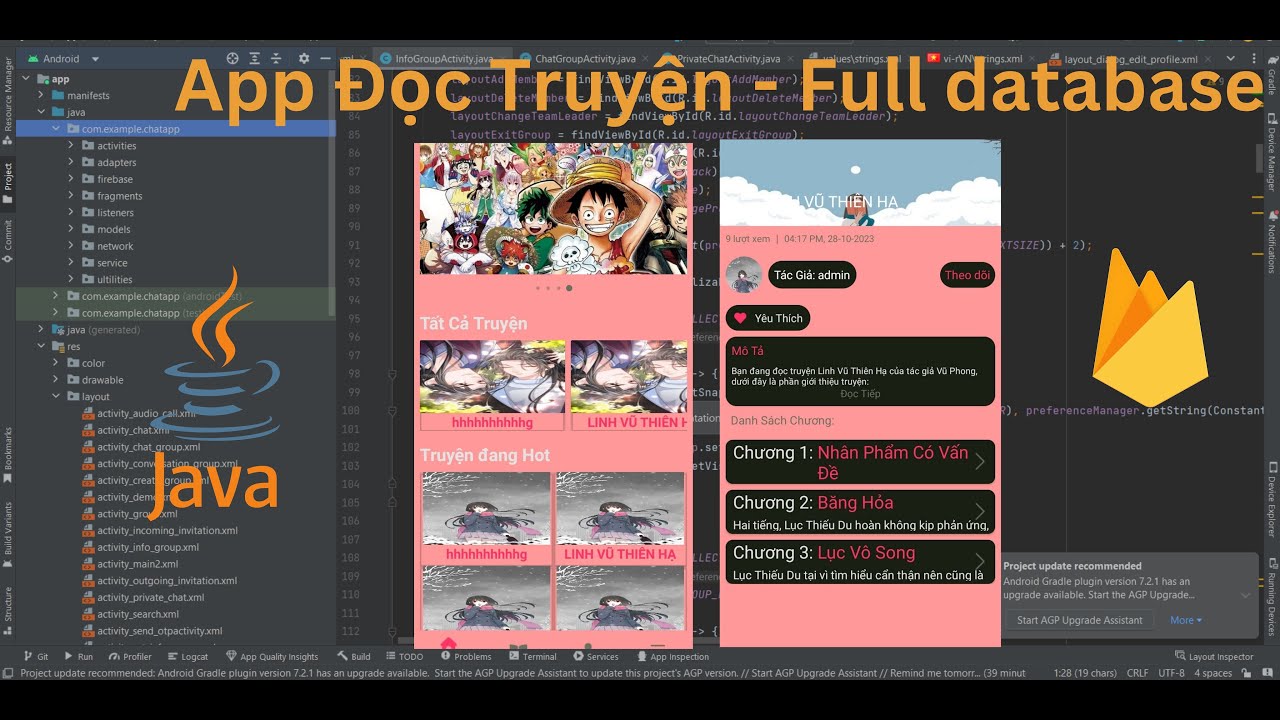1280x720 pixels.
Task: Open the App Inspection tool window
Action: tap(672, 657)
